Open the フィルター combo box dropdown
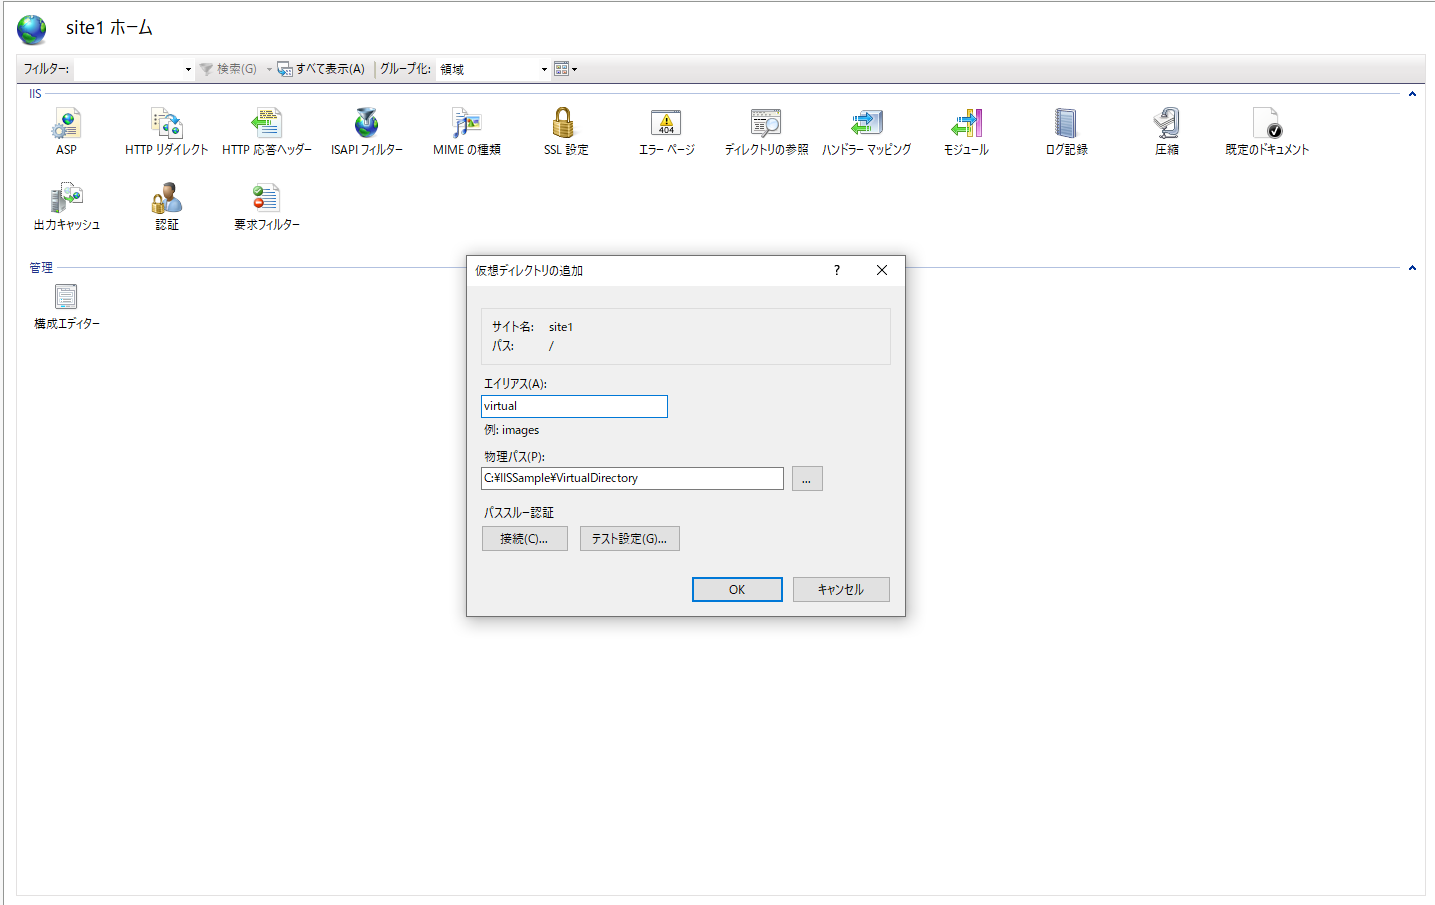This screenshot has height=905, width=1435. point(188,69)
